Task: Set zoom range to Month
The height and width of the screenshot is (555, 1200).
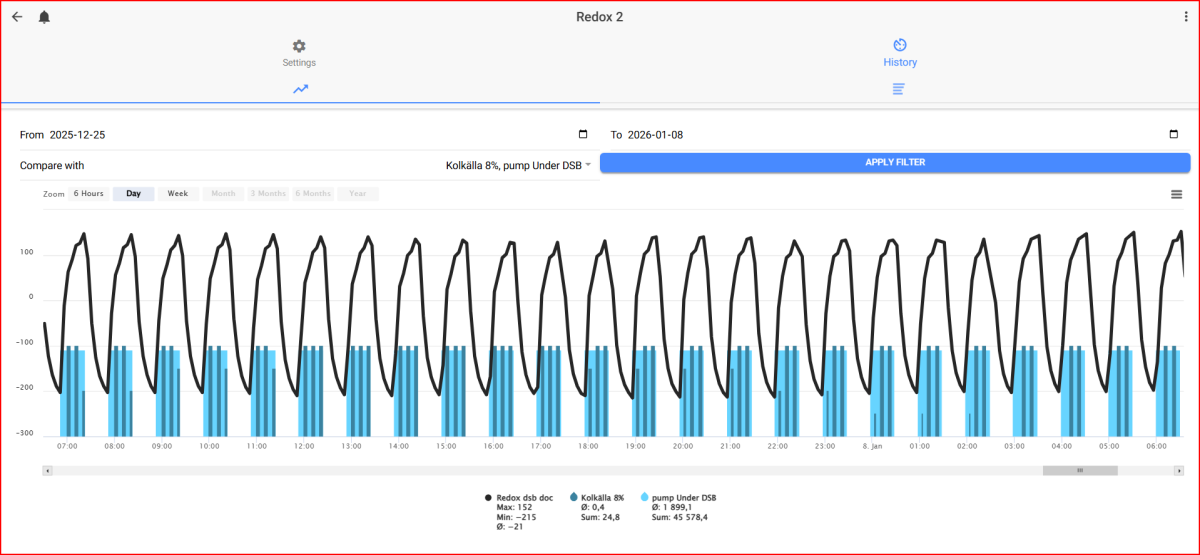Action: pos(223,194)
